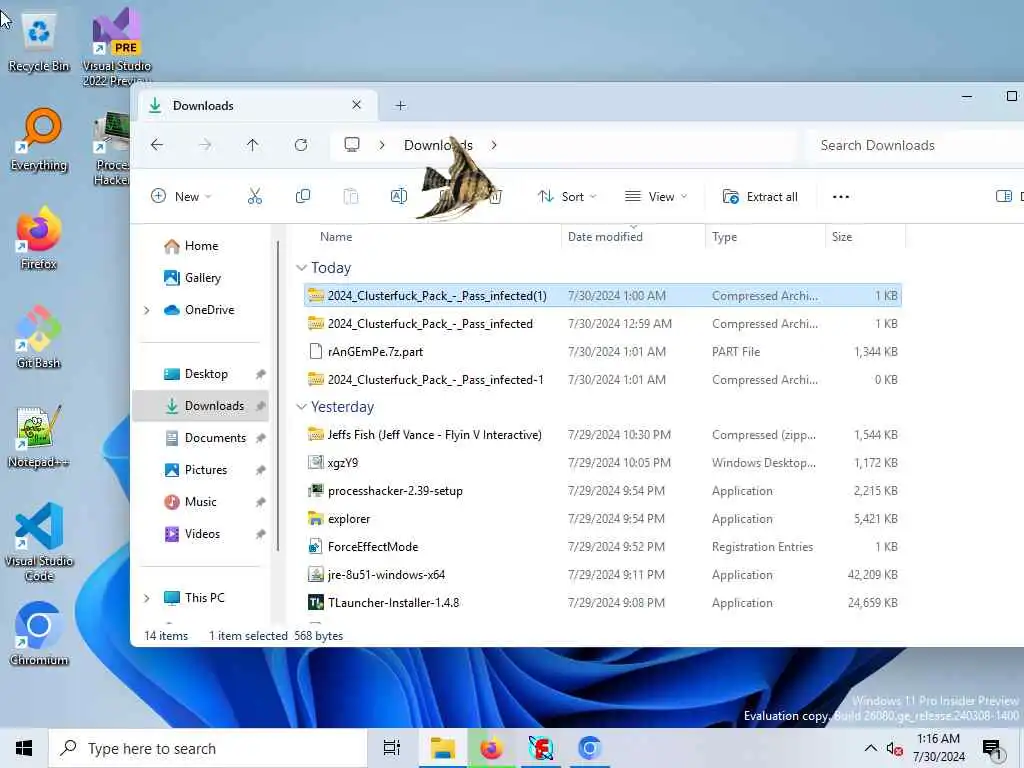Viewport: 1024px width, 768px height.
Task: Click the forward navigation arrow
Action: tap(205, 145)
